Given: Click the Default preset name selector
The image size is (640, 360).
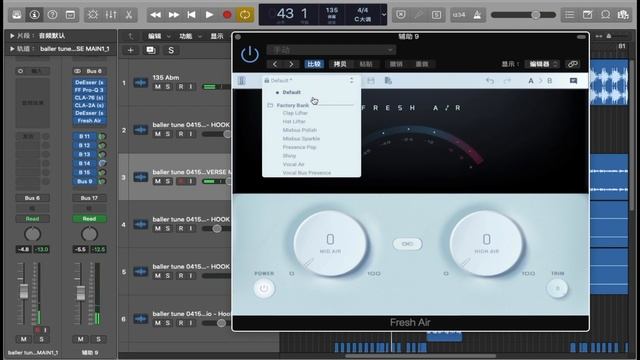Looking at the screenshot, I should pos(309,80).
